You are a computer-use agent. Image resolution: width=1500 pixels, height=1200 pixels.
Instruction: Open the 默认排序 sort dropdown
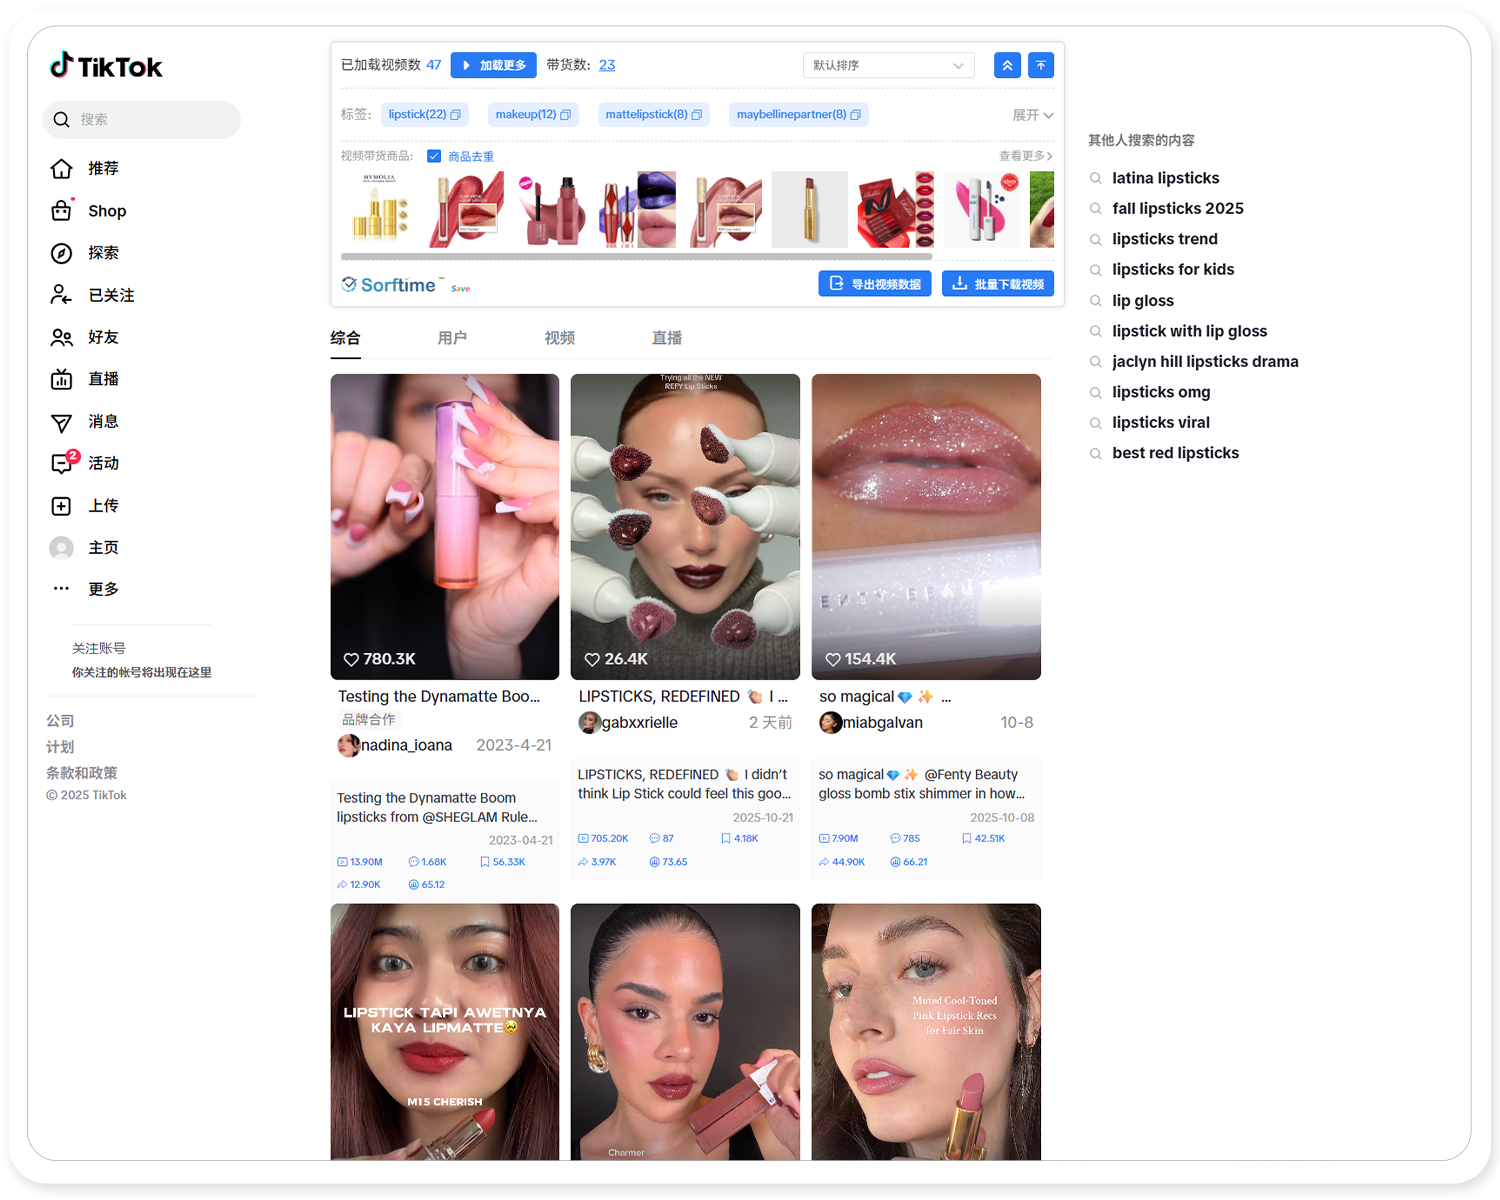pos(888,64)
